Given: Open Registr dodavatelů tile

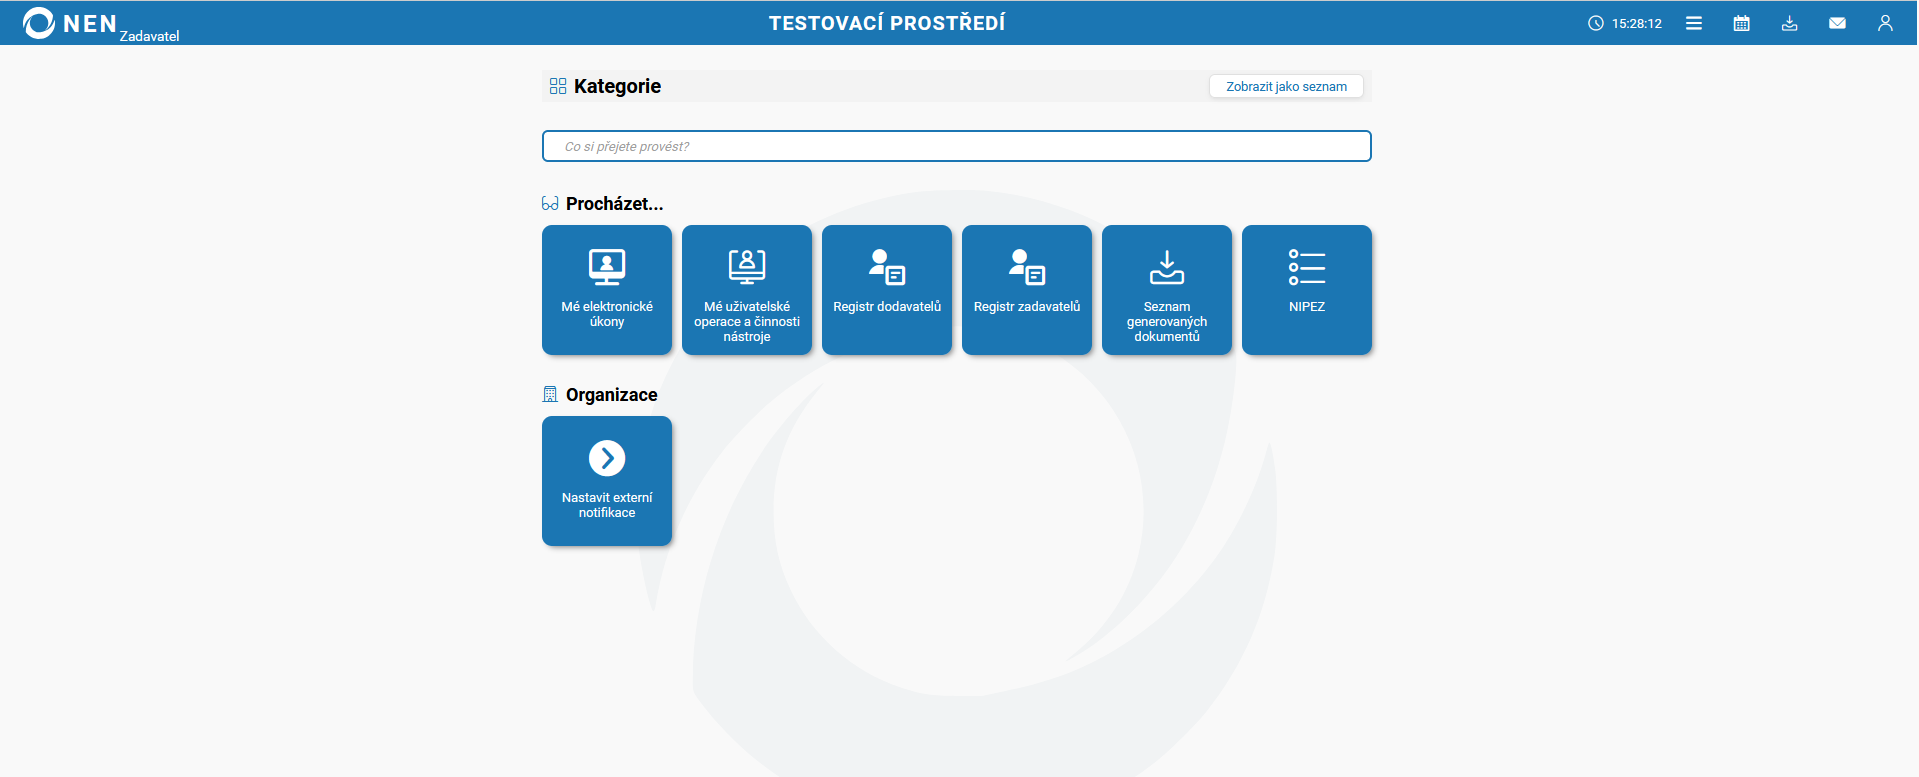Looking at the screenshot, I should (887, 290).
